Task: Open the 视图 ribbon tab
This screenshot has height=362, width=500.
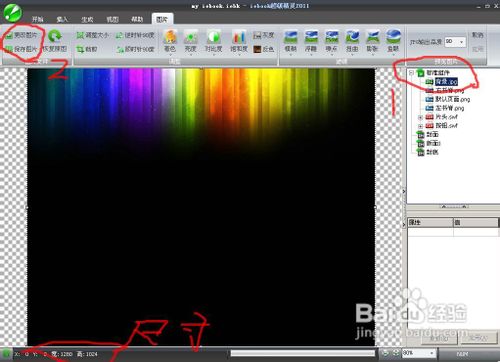Action: pyautogui.click(x=112, y=19)
